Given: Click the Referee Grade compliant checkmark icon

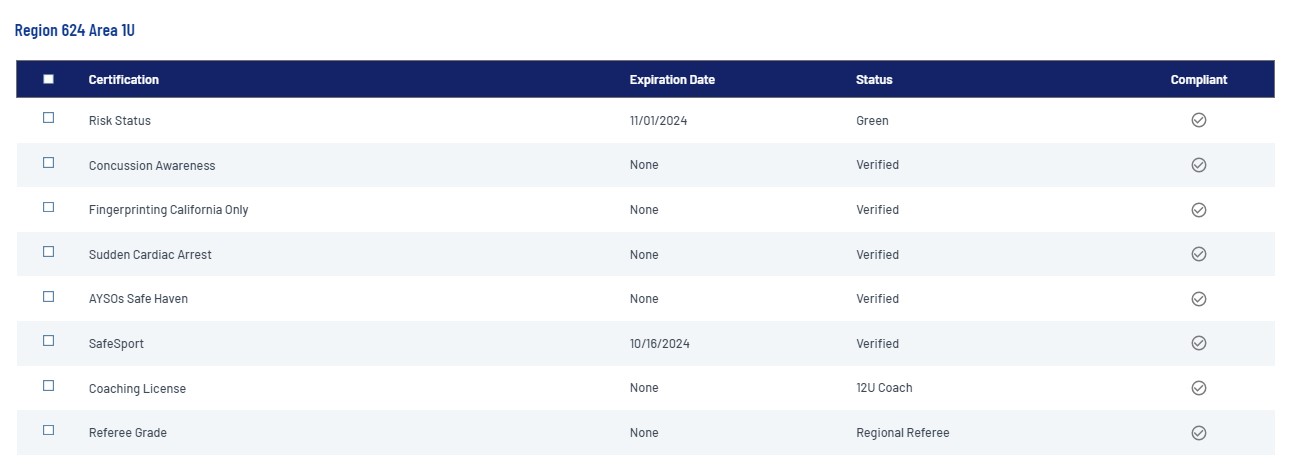Looking at the screenshot, I should 1199,433.
